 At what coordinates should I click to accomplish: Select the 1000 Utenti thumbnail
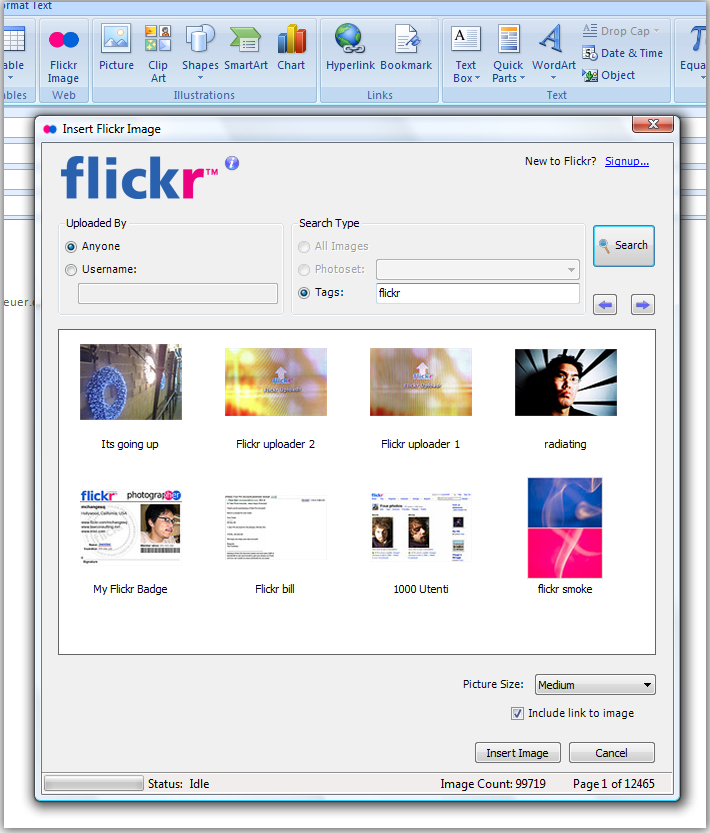coord(421,526)
